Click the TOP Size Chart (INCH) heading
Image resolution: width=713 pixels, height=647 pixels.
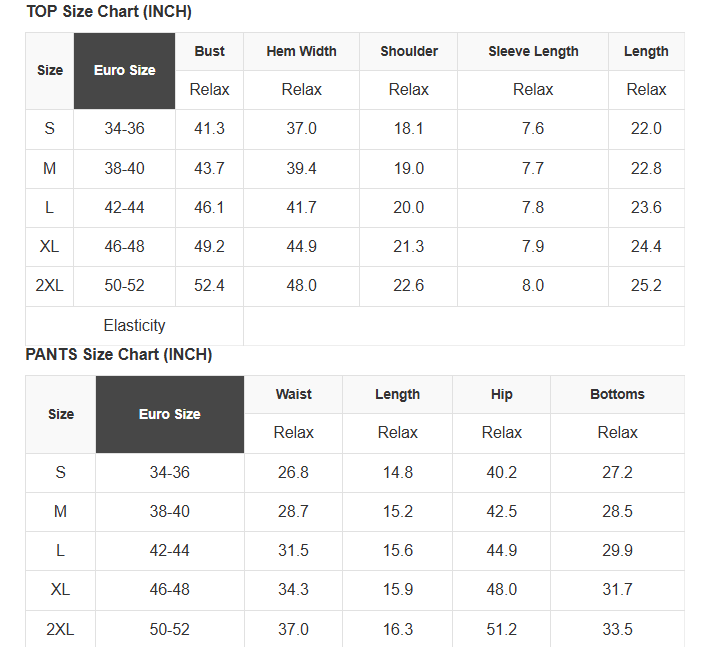click(109, 12)
